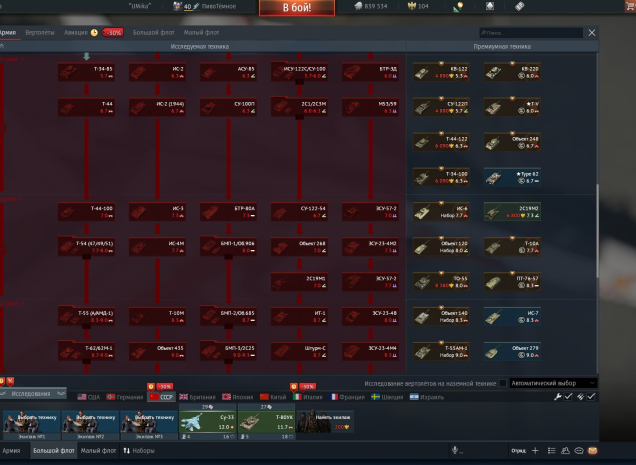Select Большой флот in bottom bar
Screen dimensions: 636x465
54,450
